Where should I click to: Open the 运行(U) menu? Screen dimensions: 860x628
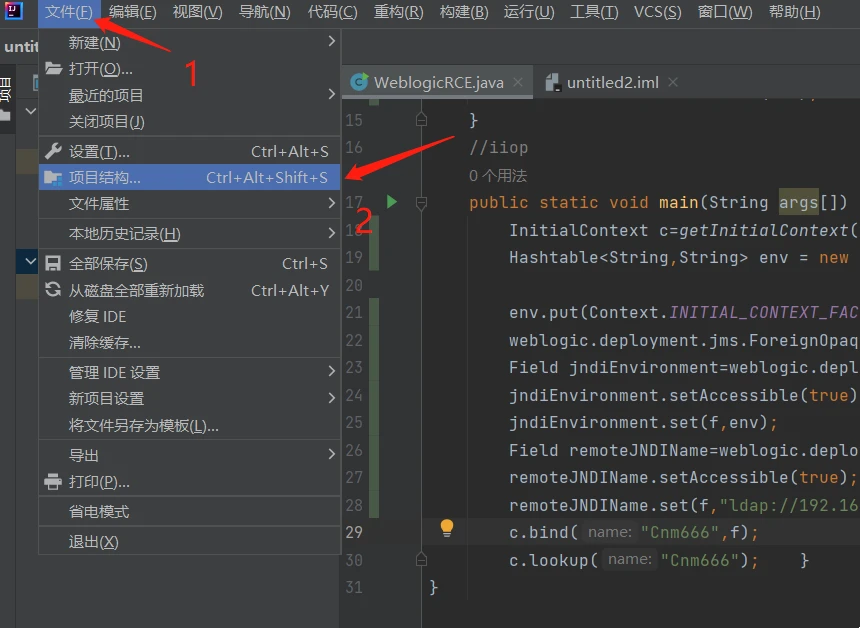coord(529,12)
